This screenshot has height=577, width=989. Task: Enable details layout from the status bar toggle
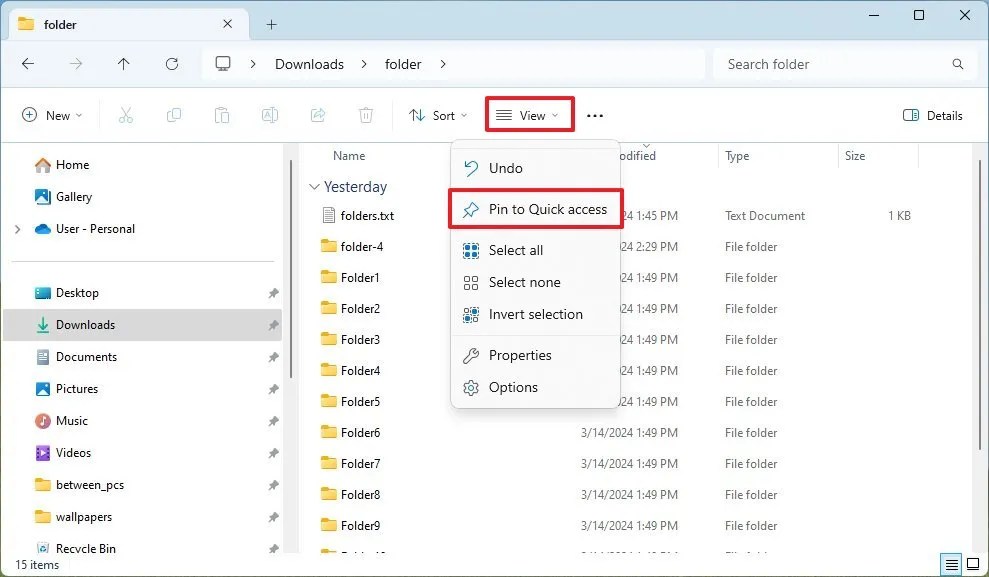(950, 564)
